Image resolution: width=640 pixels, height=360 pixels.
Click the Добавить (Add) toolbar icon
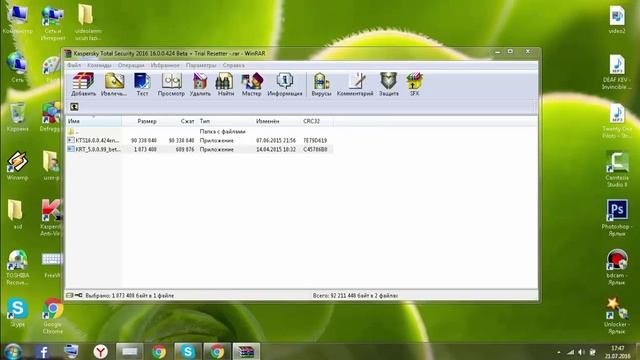pos(84,84)
